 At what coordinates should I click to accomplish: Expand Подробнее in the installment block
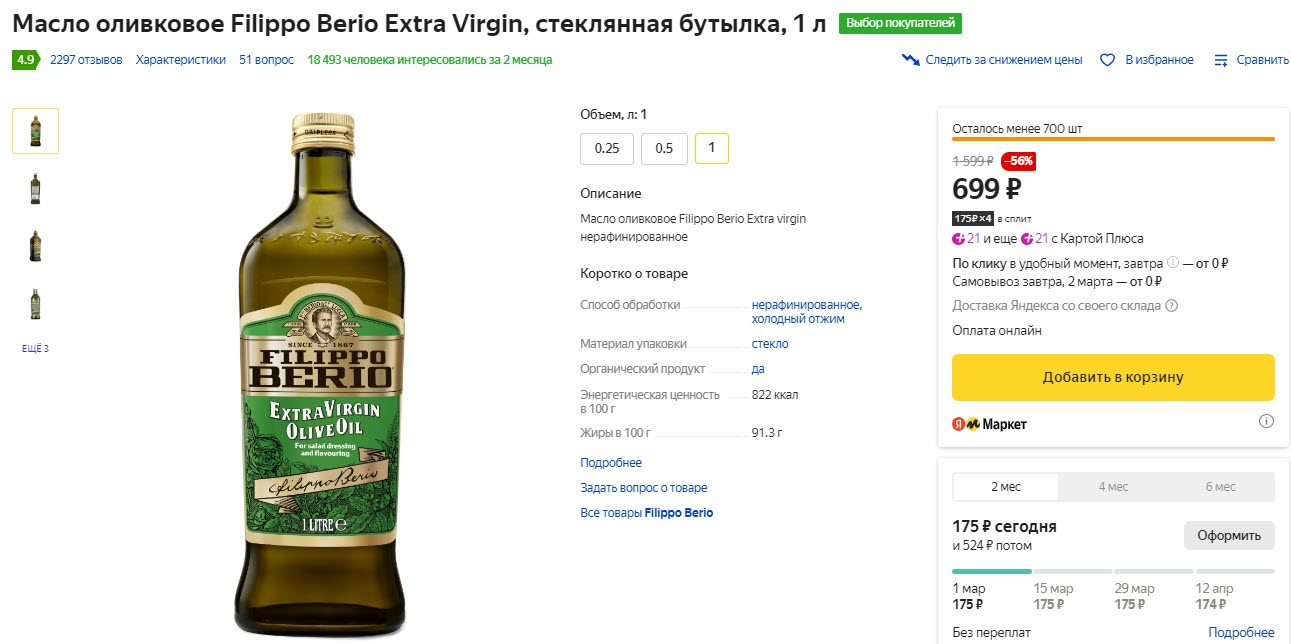[1241, 632]
